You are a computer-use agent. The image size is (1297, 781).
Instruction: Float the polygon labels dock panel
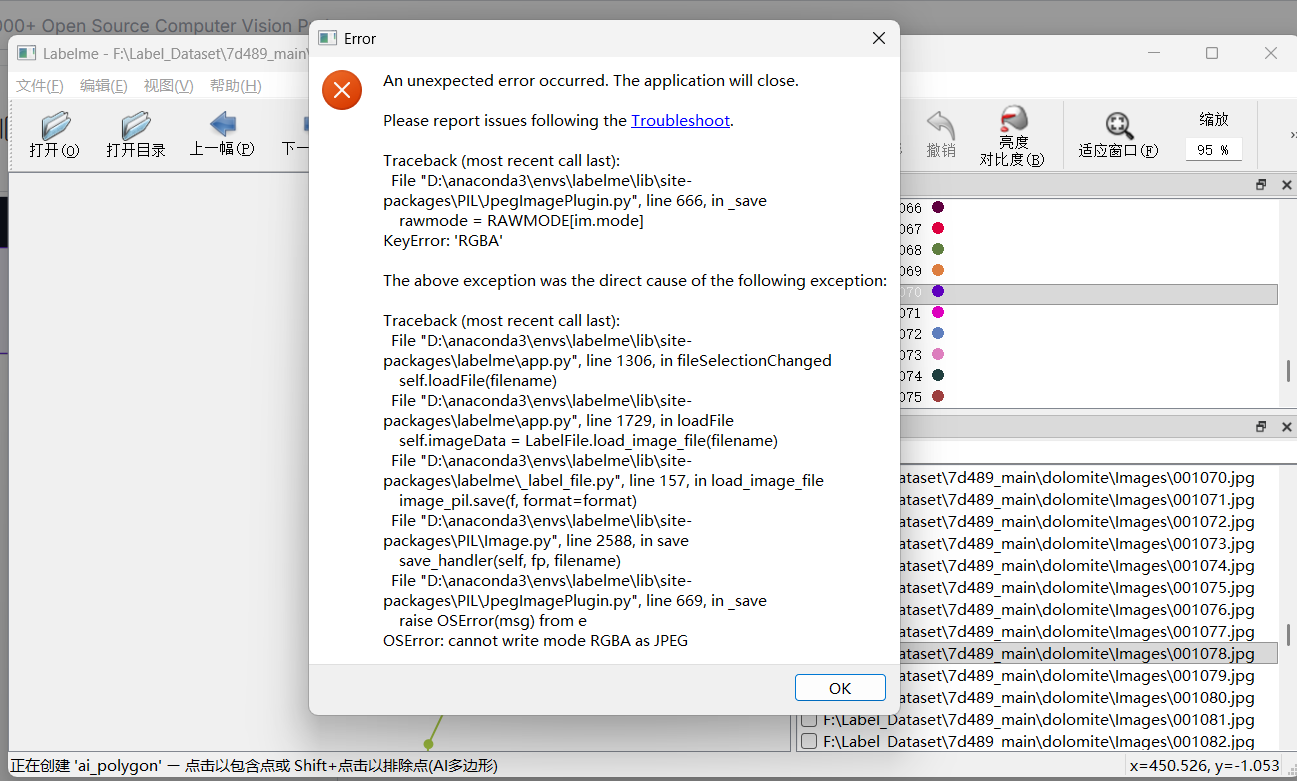click(x=1262, y=185)
